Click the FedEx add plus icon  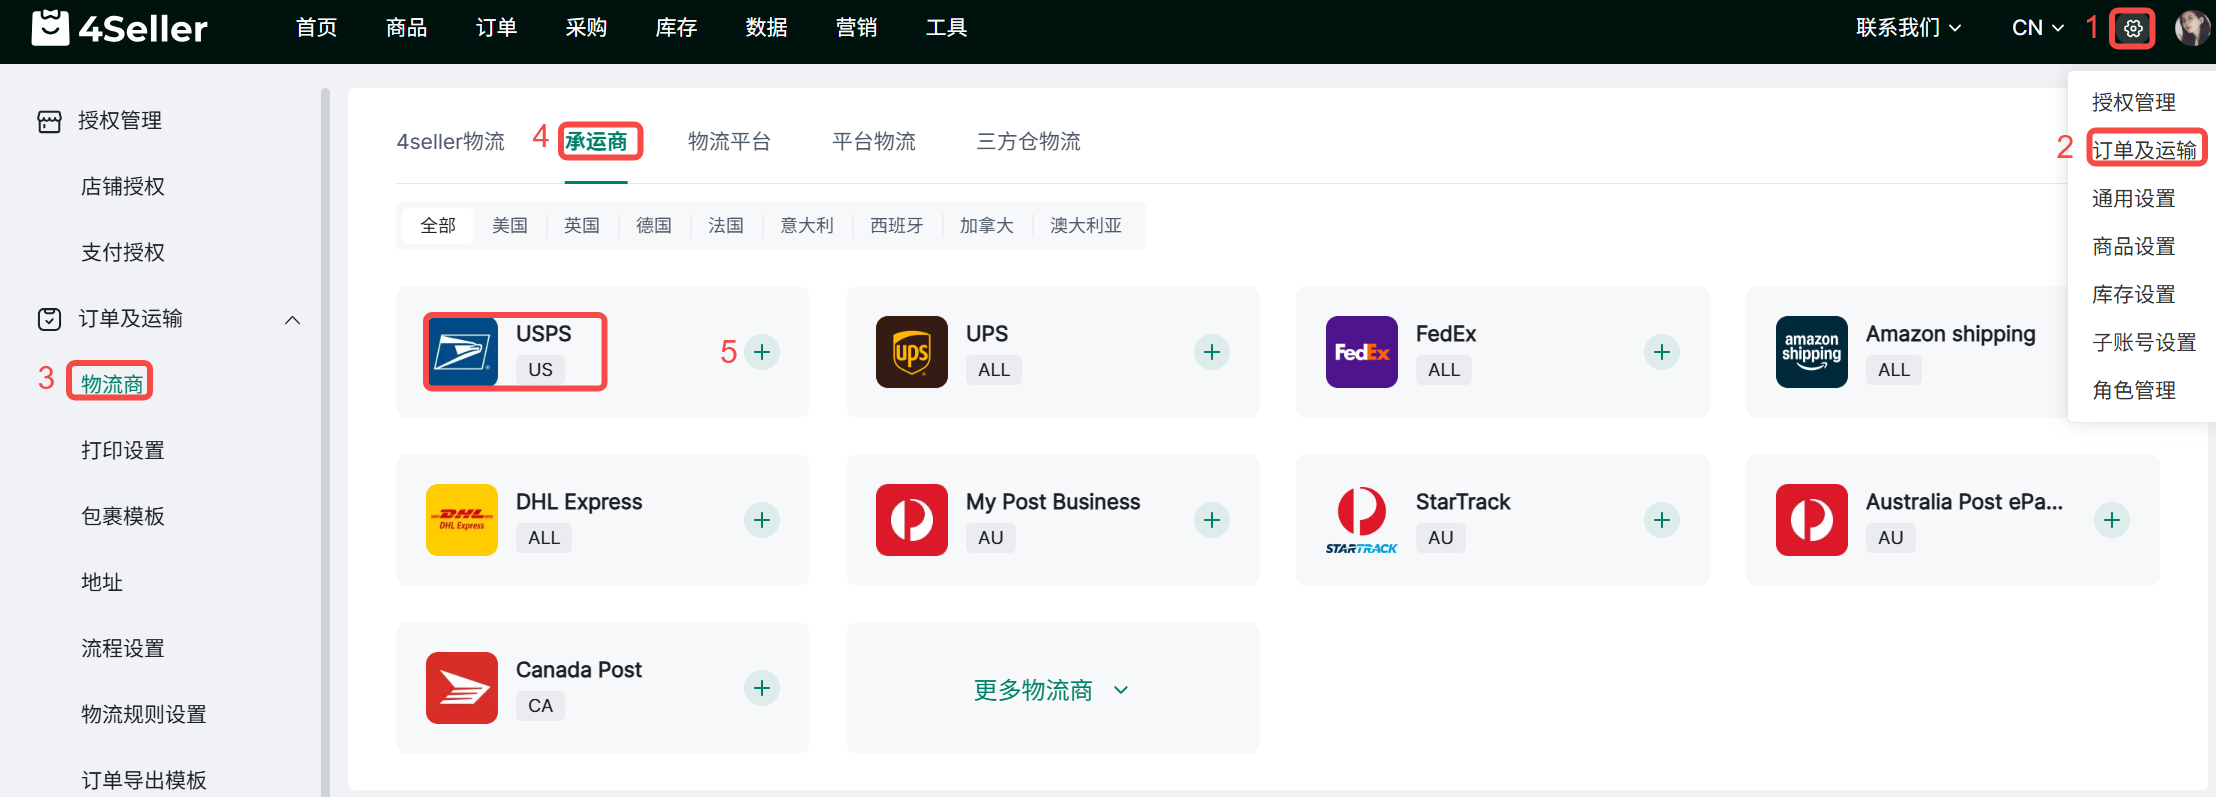pos(1662,352)
